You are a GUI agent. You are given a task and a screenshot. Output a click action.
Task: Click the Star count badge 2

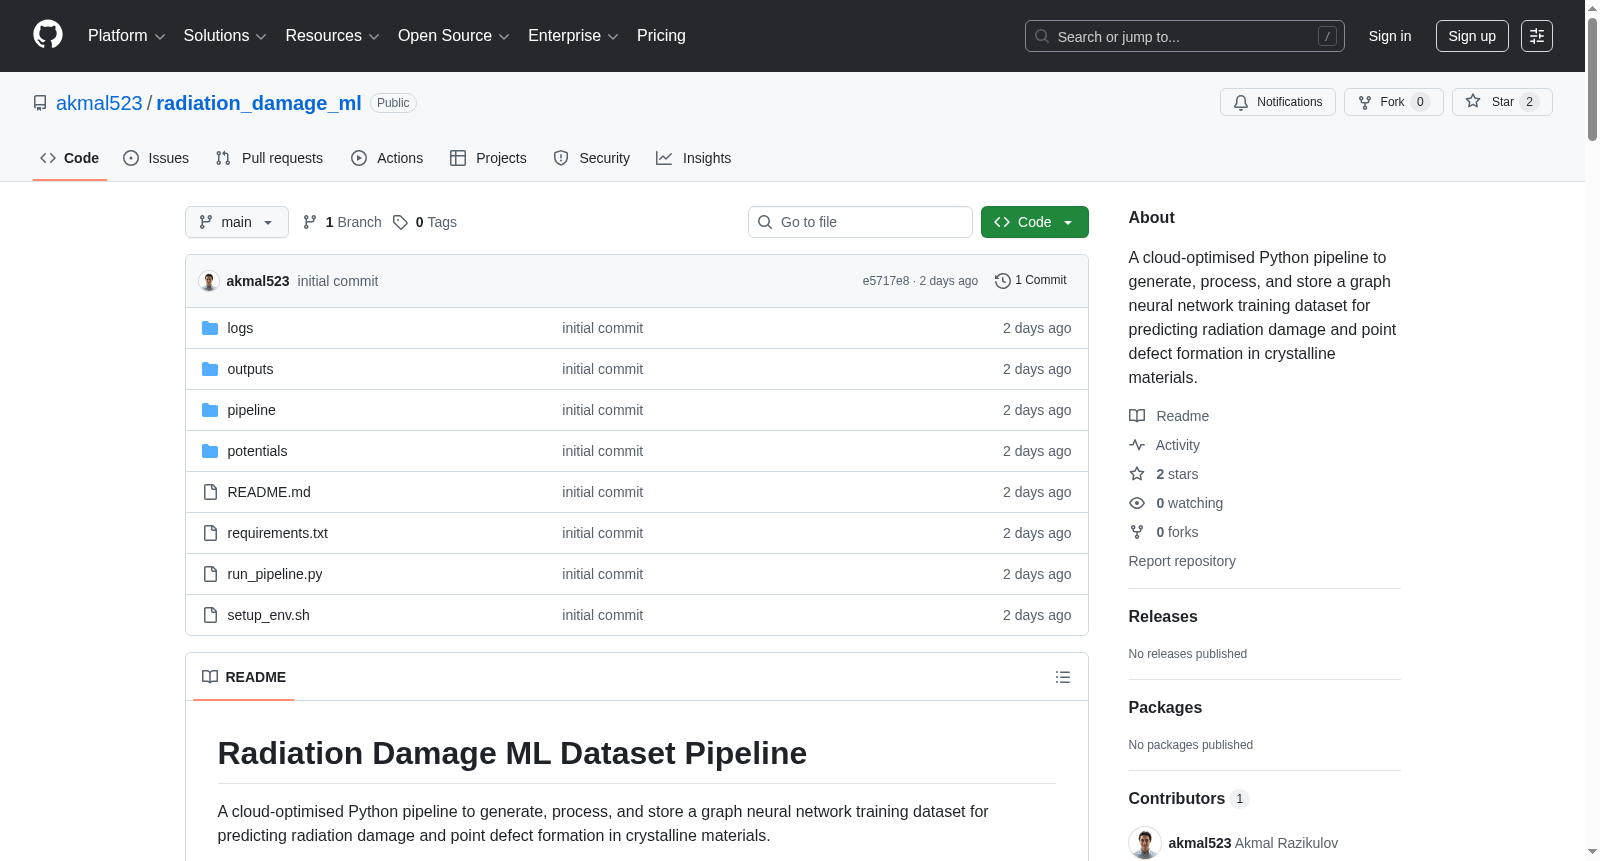pos(1529,102)
